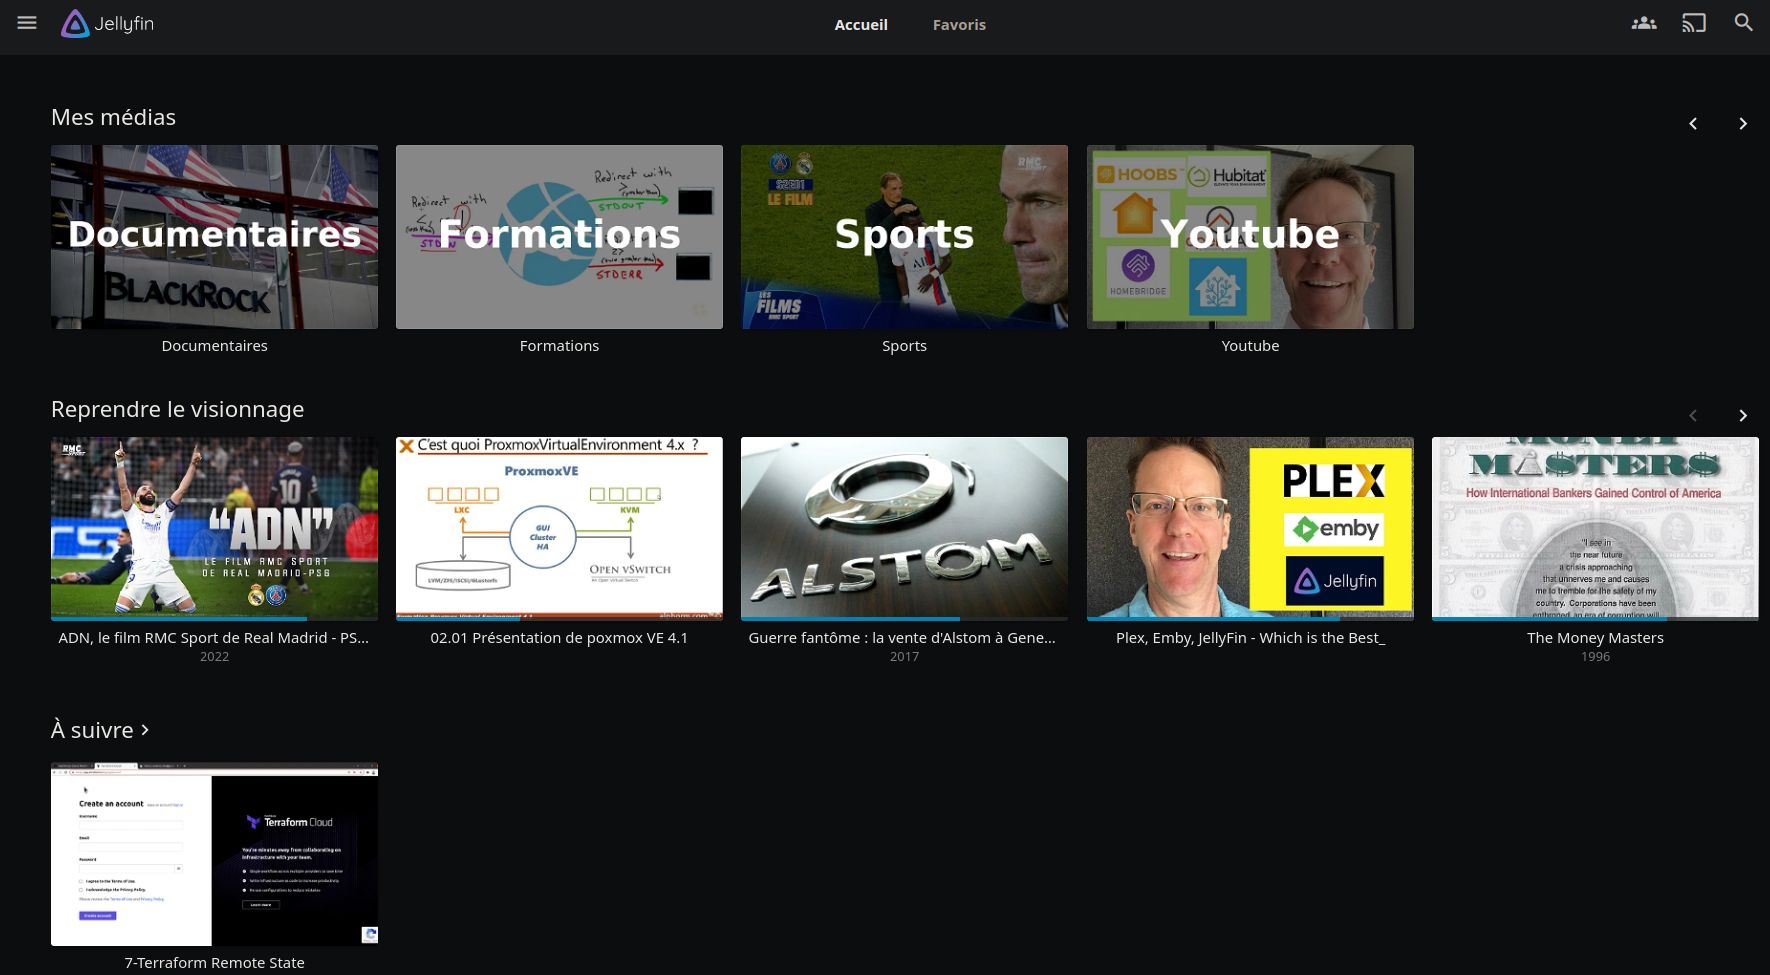Click the year 2022 under ADN film
The image size is (1770, 975).
coord(214,657)
